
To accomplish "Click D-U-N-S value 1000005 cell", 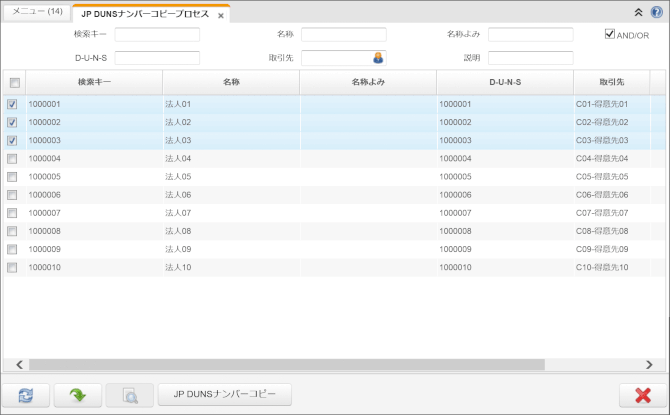I will 505,177.
